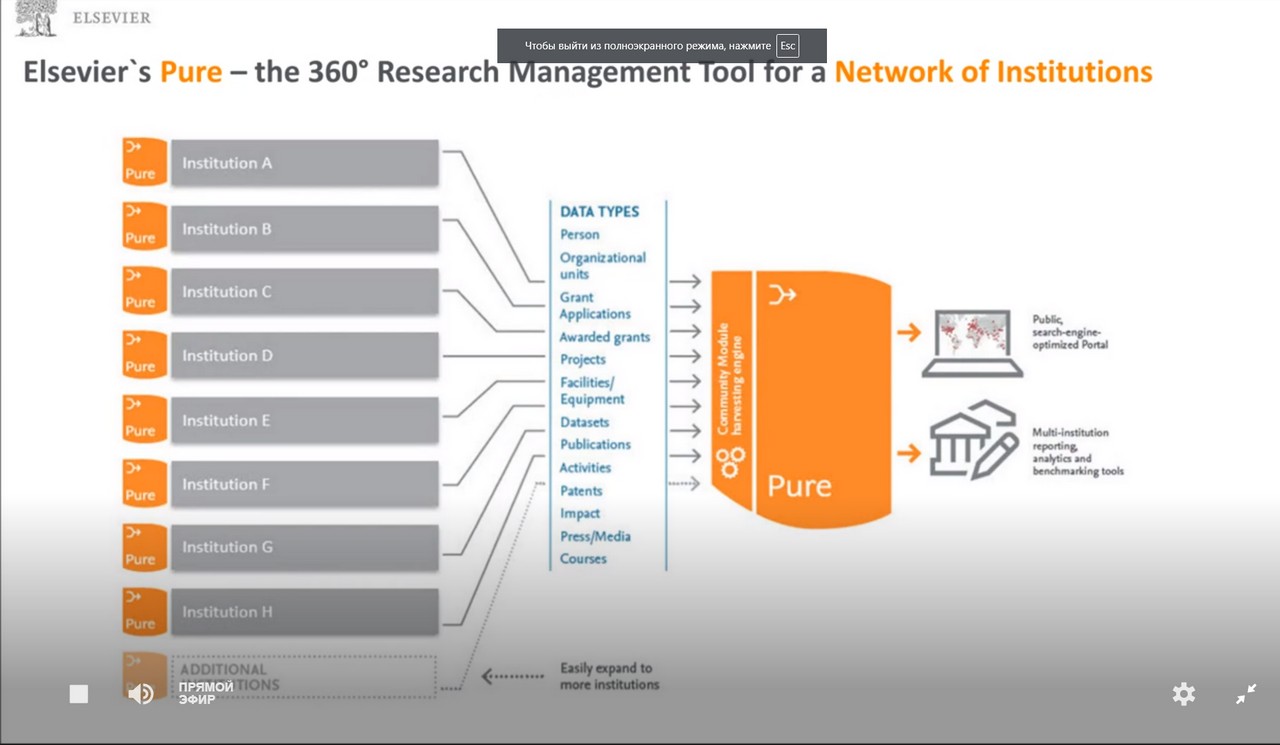Click the Elsevier logo in the slide corner
This screenshot has height=745, width=1280.
83,18
